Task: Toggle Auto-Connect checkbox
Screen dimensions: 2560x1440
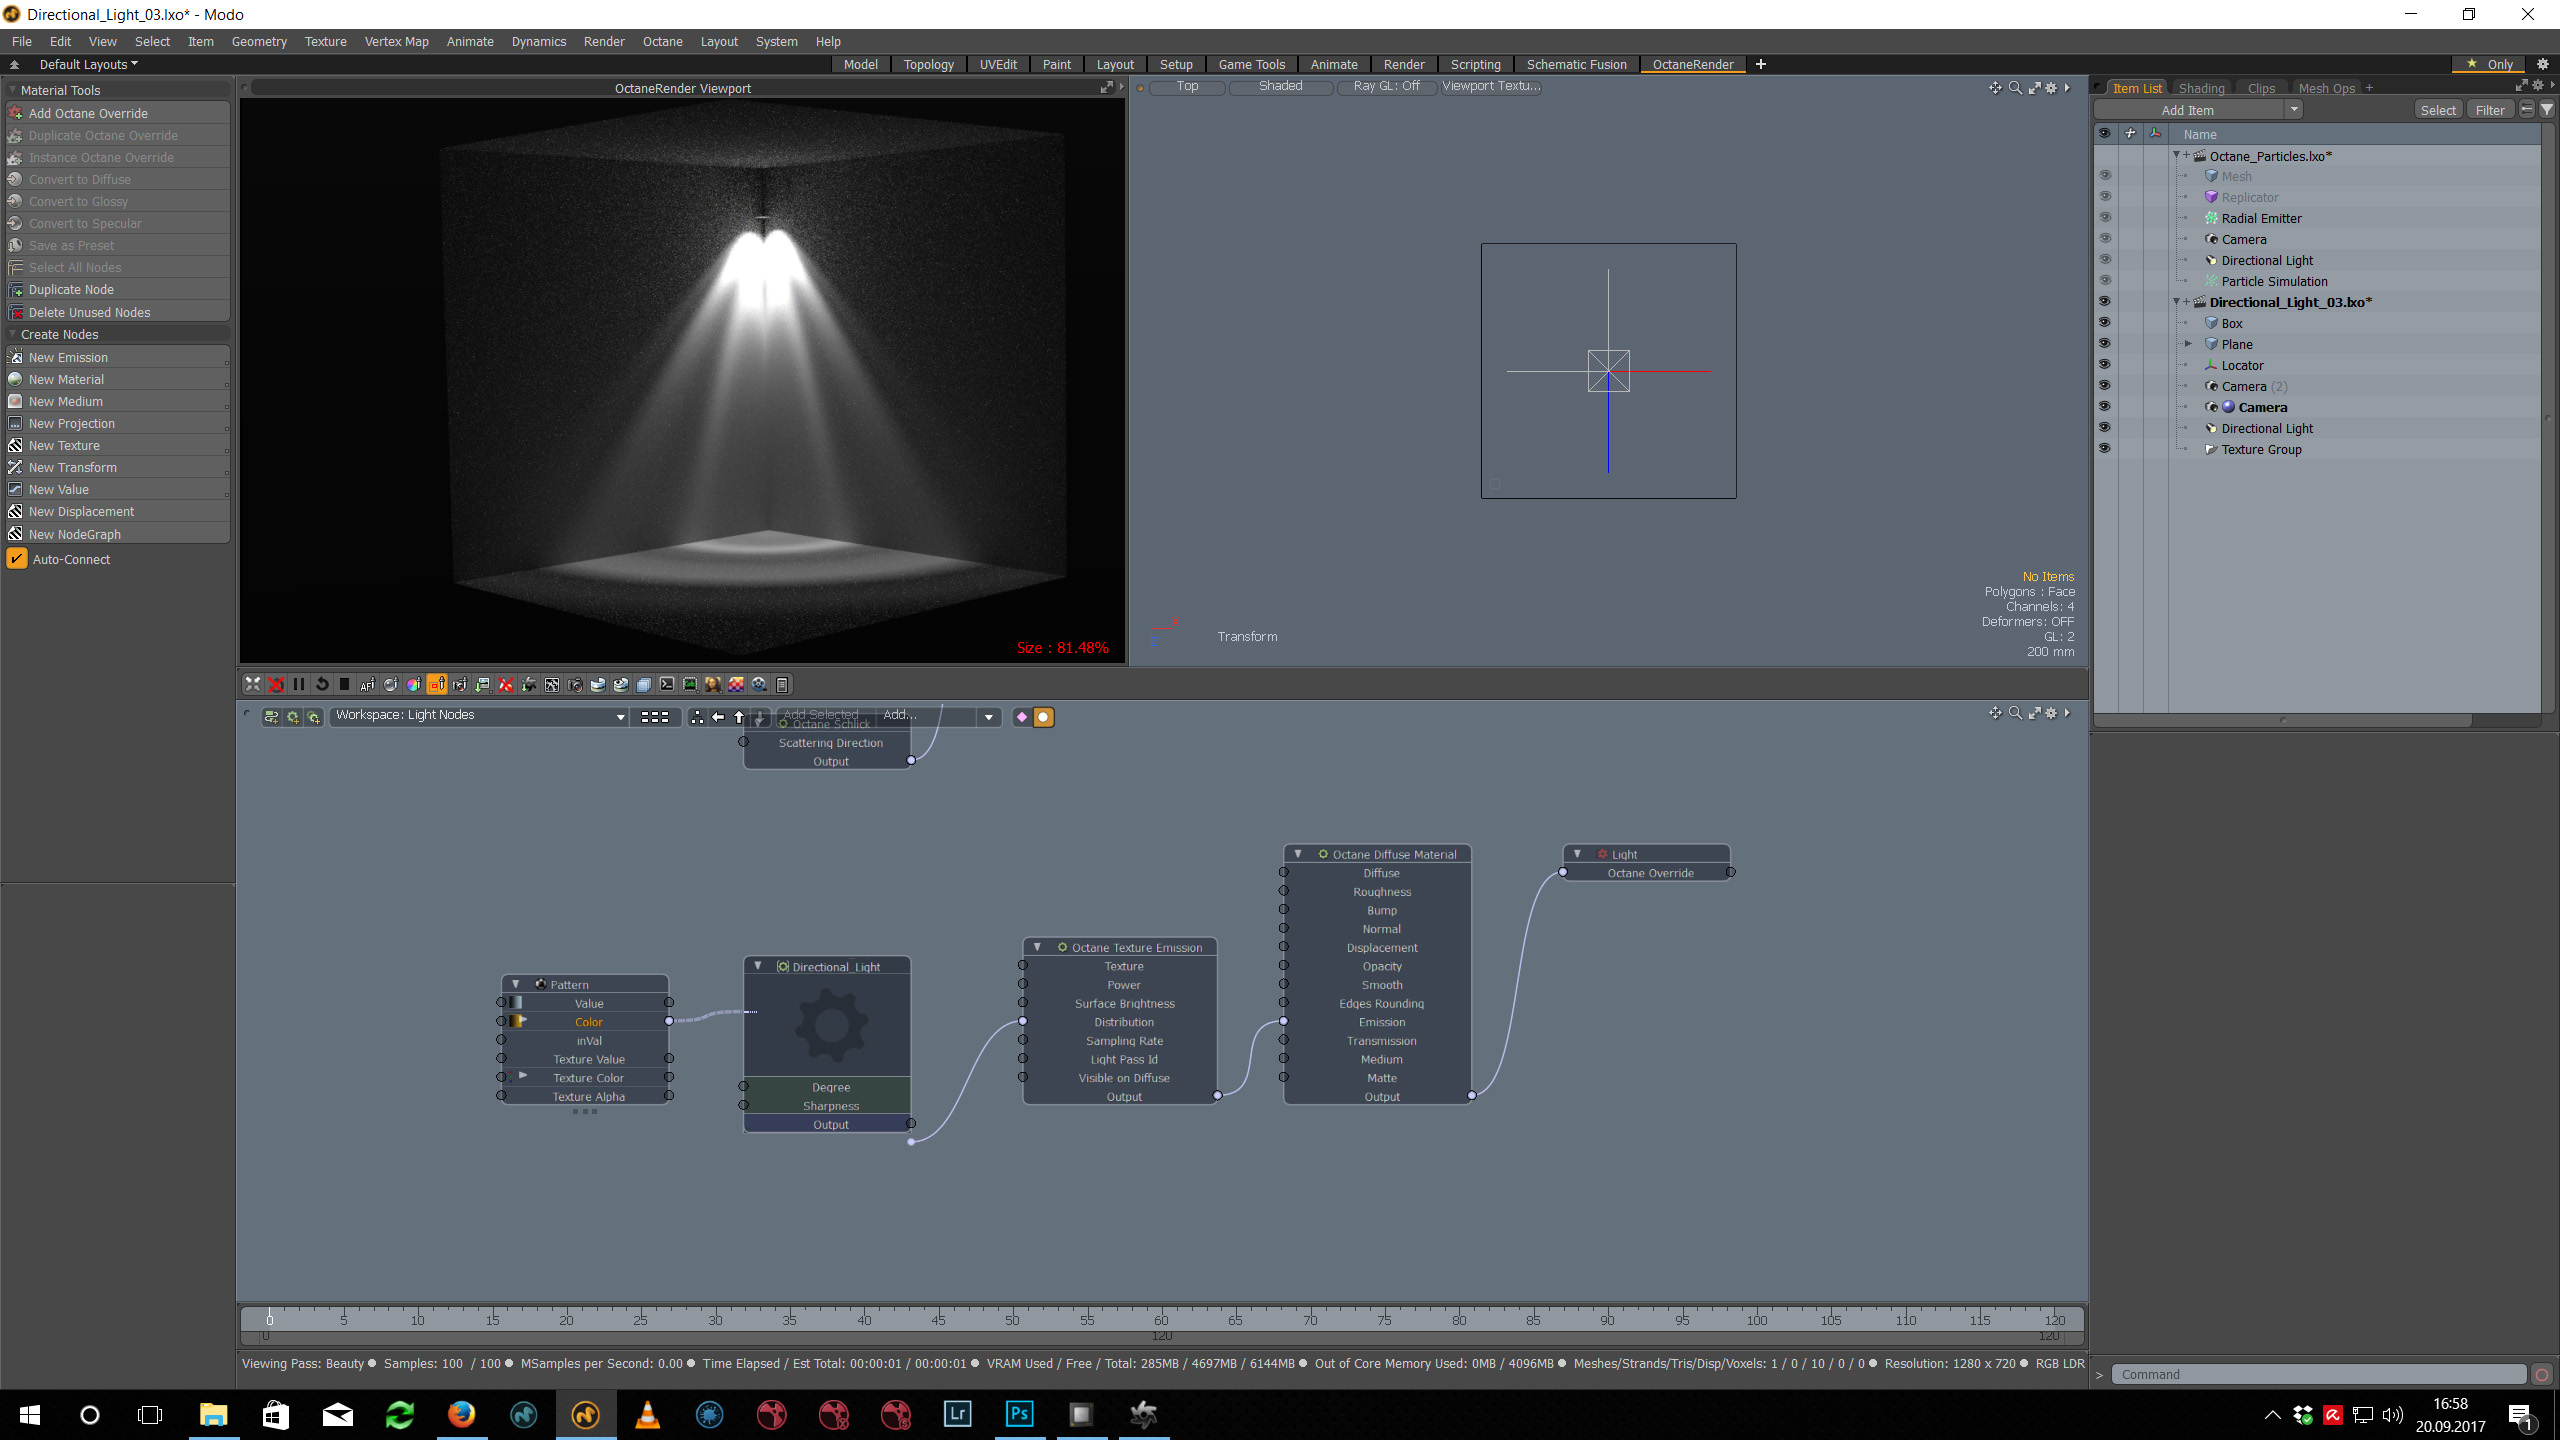Action: coord(17,559)
